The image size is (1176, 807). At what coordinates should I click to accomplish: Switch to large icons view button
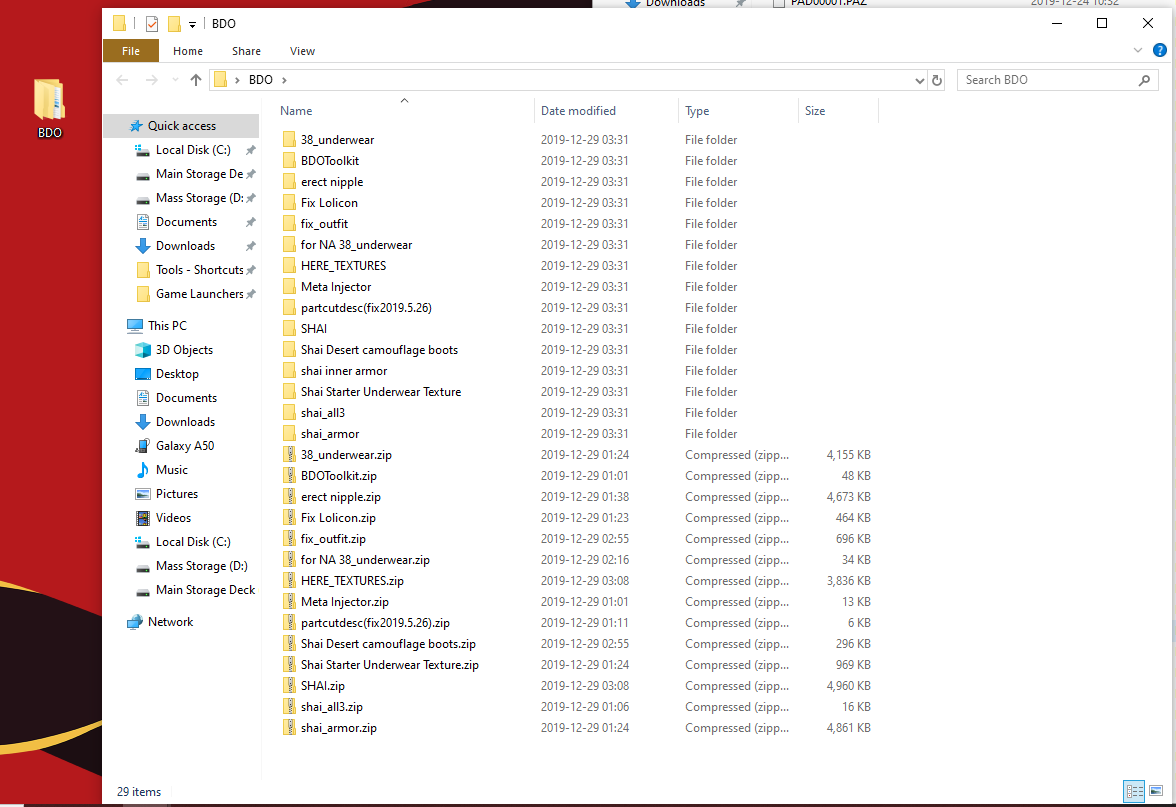point(1156,792)
